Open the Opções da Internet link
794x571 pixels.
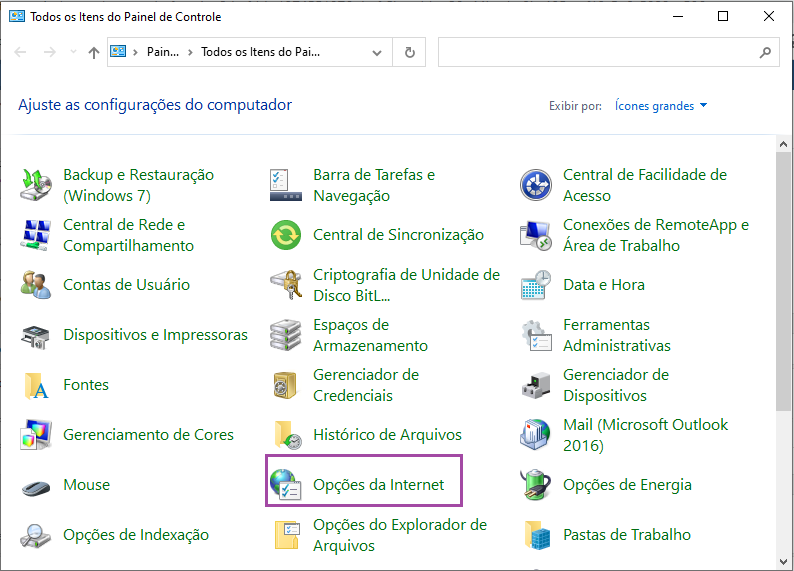[378, 485]
